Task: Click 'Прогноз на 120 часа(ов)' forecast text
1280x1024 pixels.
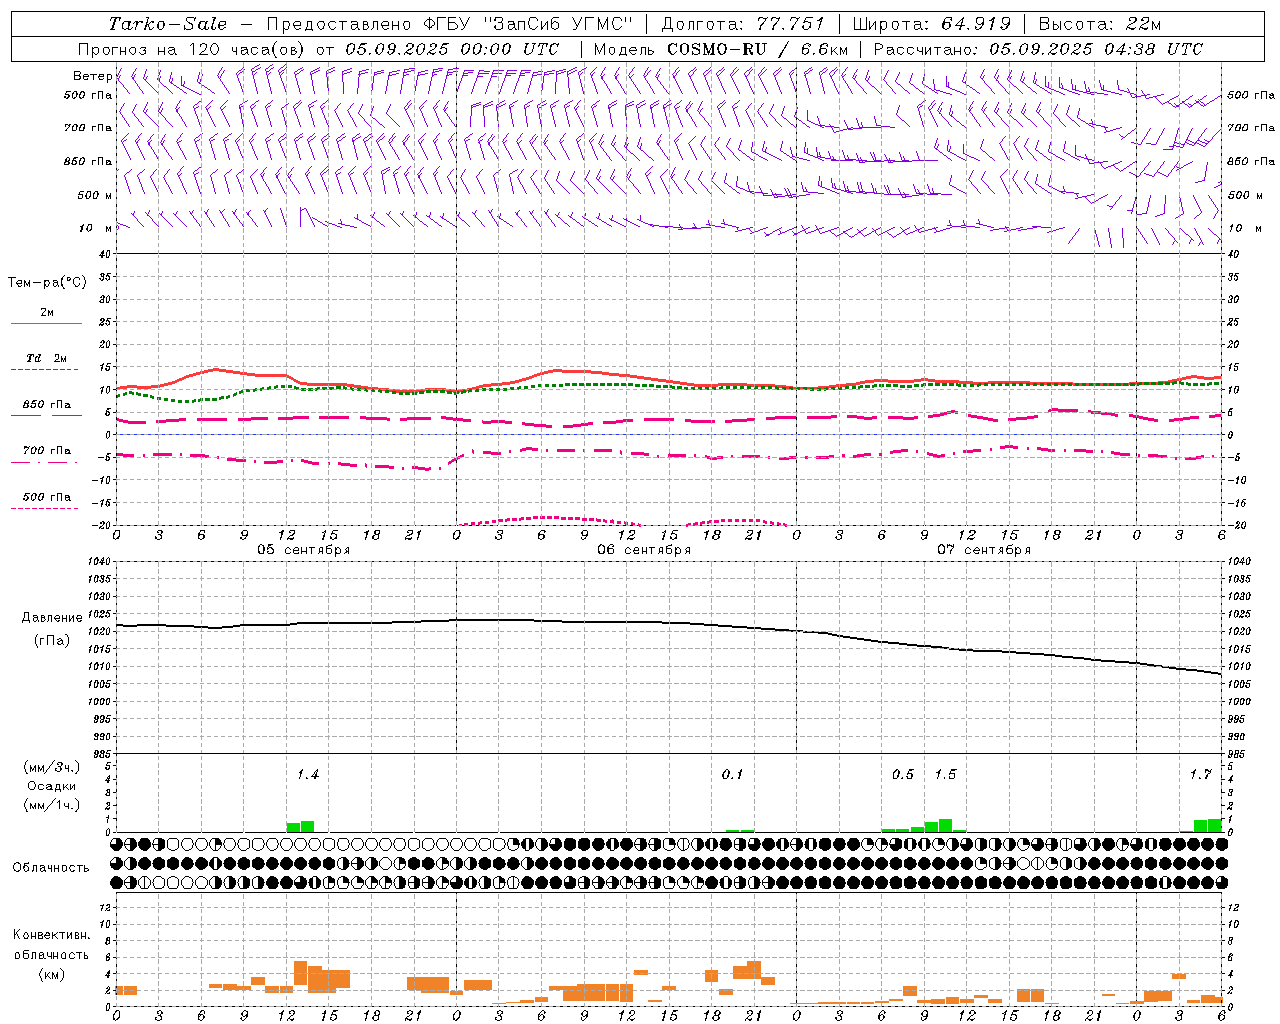Action: click(193, 49)
